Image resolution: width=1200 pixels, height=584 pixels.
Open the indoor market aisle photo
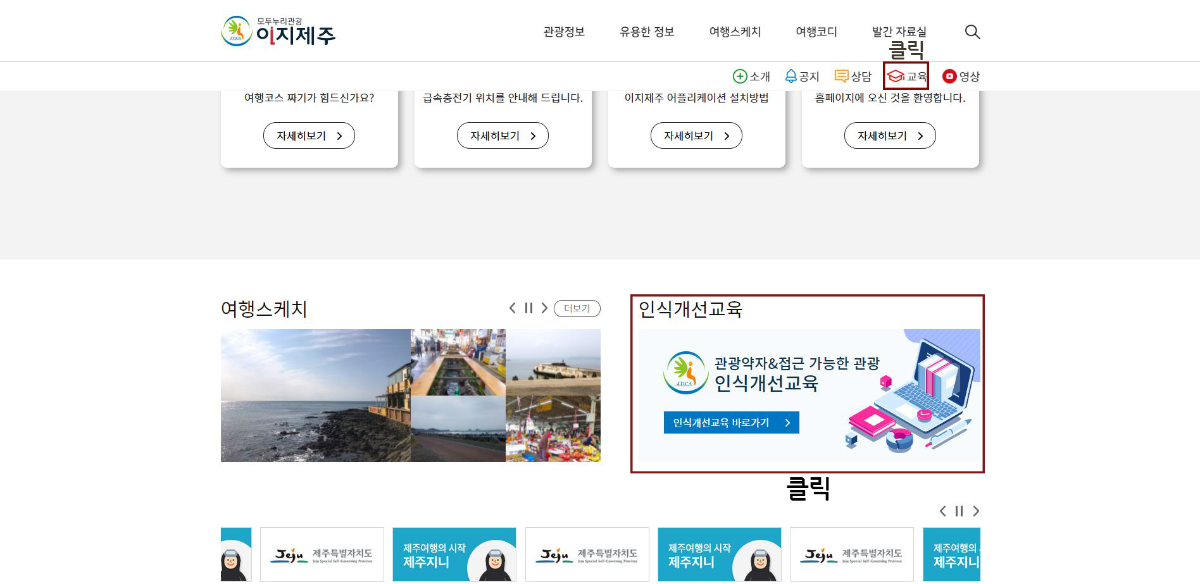[458, 362]
